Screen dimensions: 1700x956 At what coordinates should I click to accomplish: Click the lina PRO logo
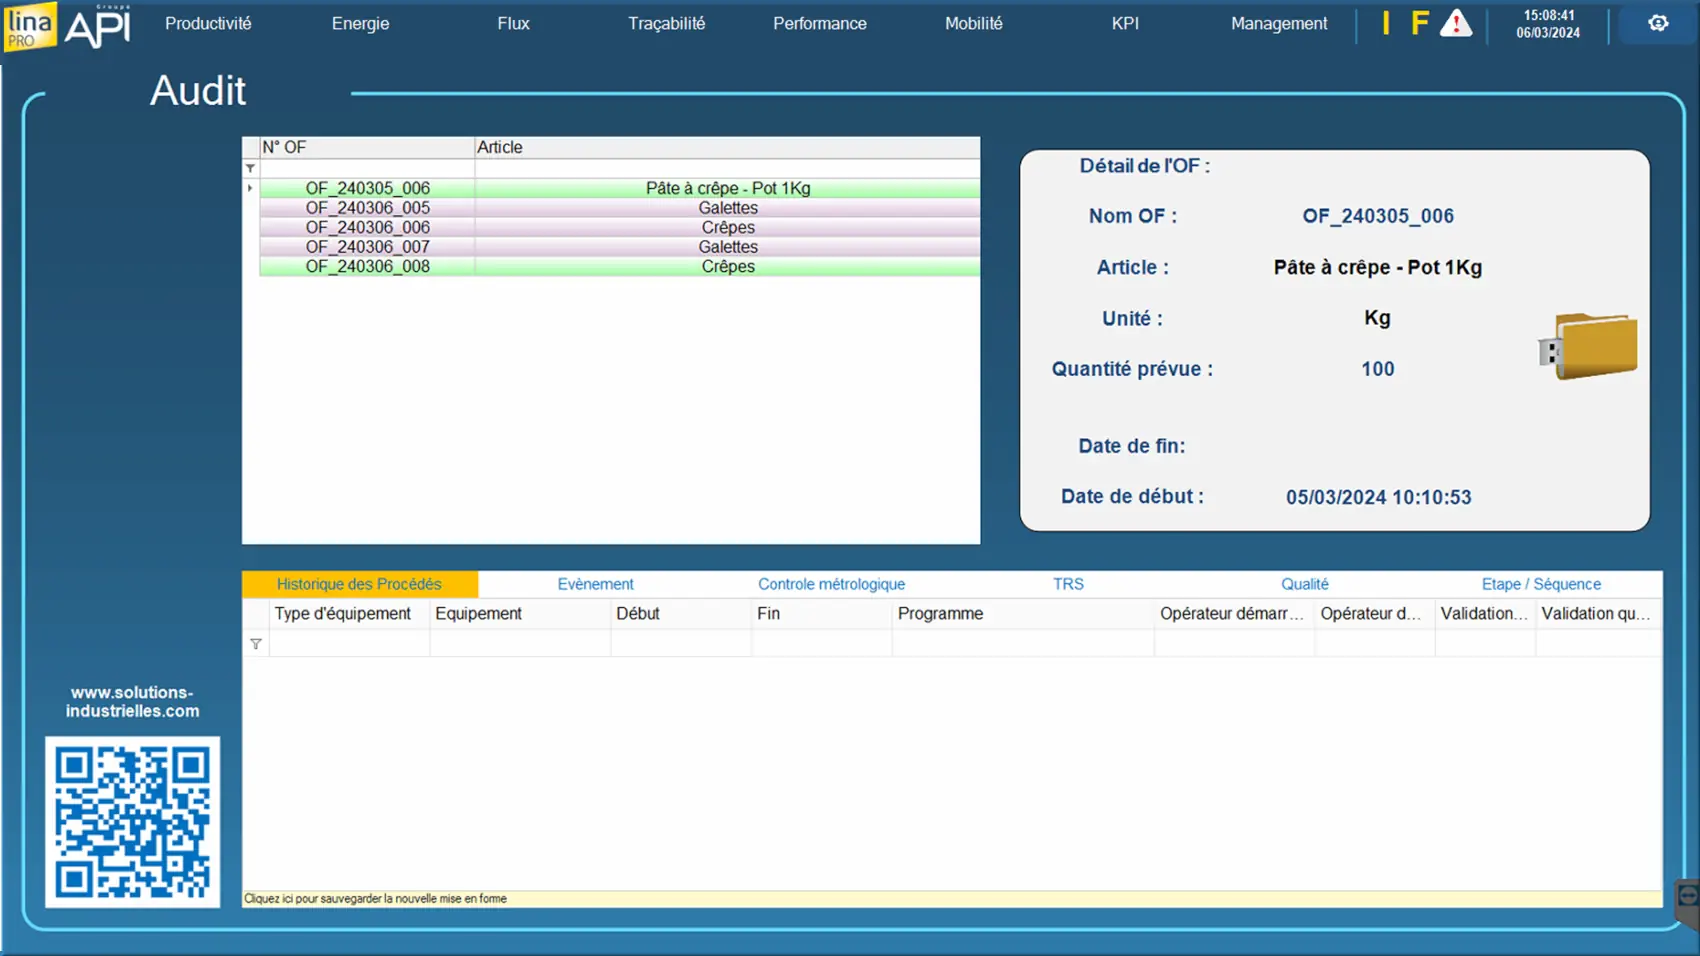(29, 26)
